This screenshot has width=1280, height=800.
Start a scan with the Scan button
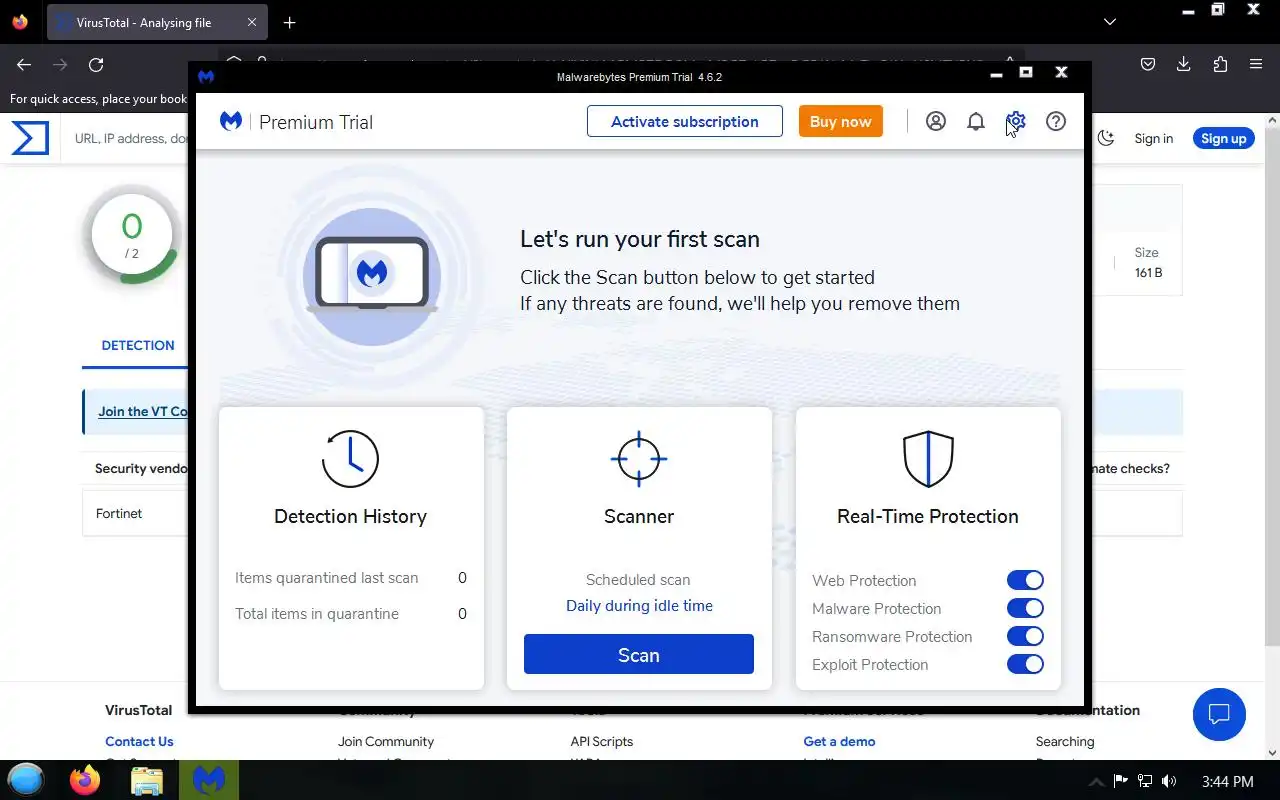coord(639,654)
